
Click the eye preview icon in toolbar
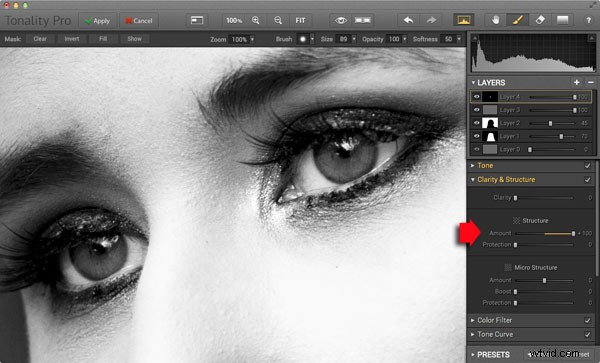tap(341, 20)
